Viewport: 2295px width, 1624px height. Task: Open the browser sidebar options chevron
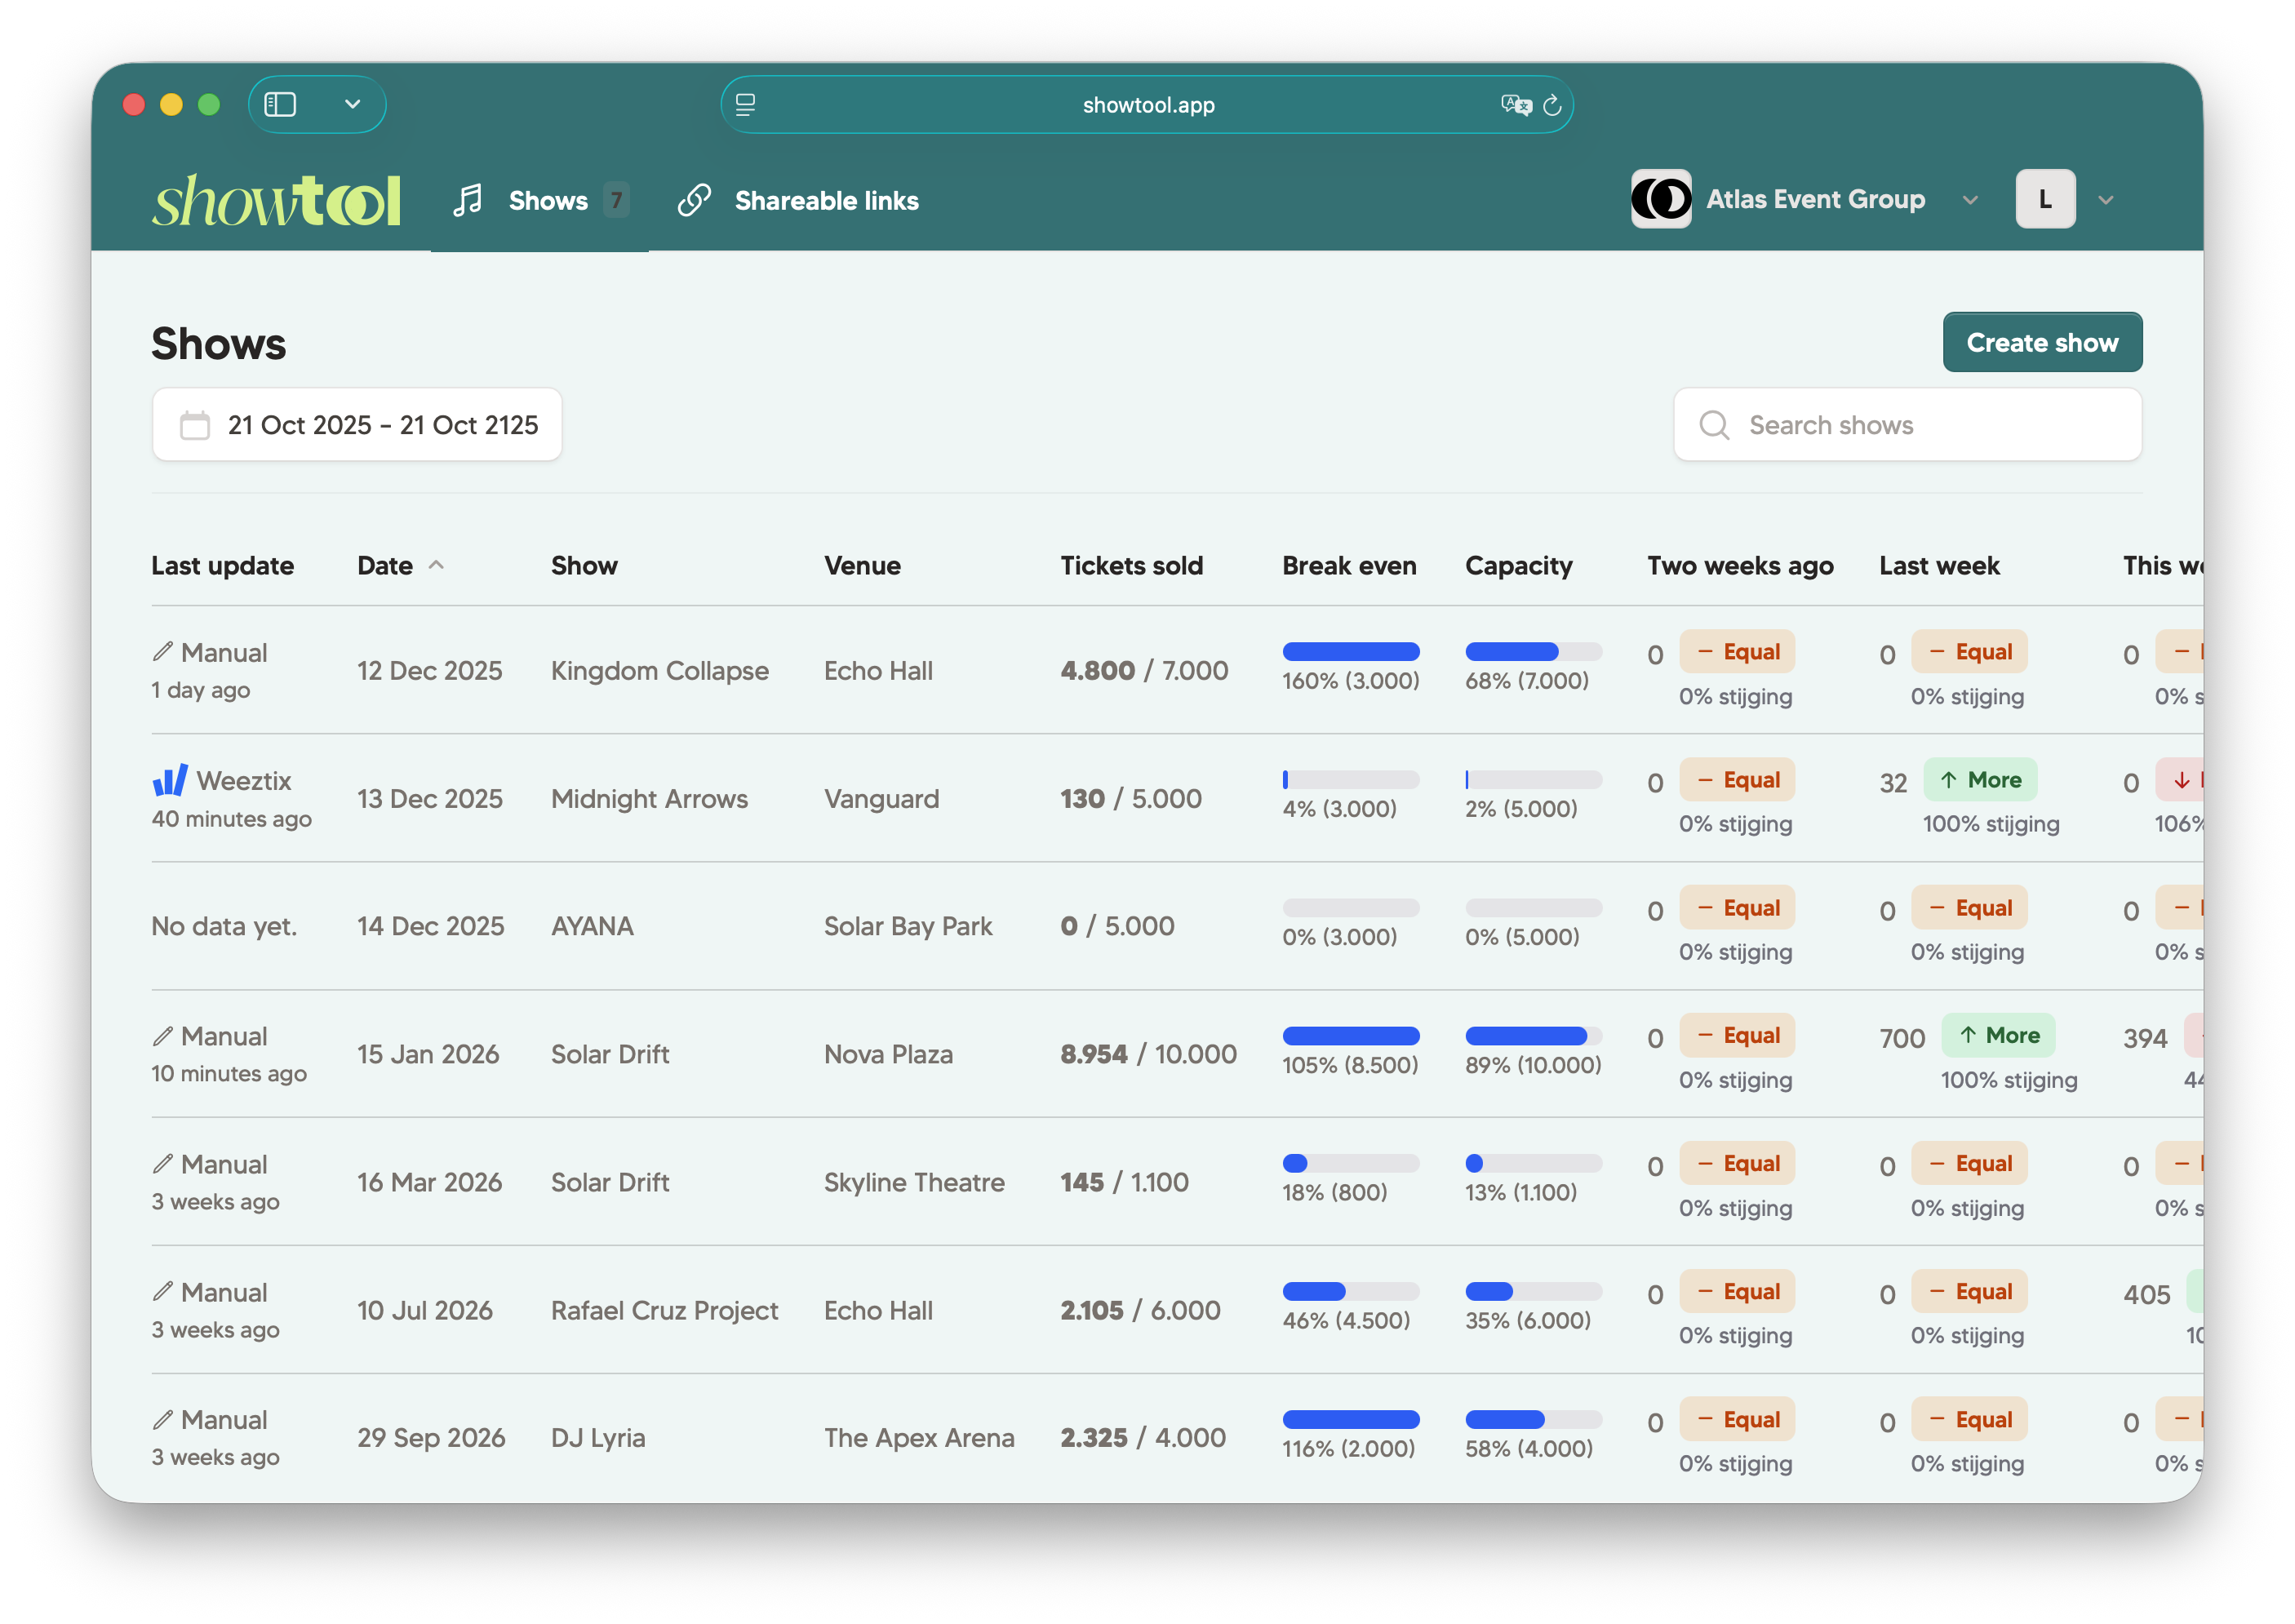tap(352, 104)
